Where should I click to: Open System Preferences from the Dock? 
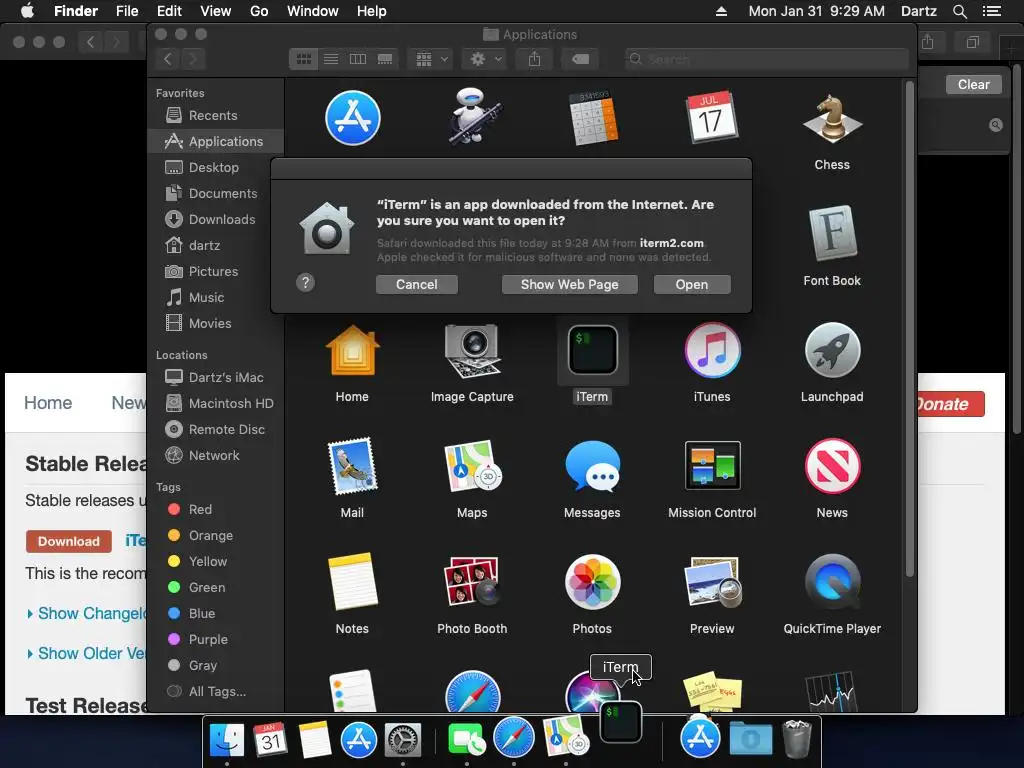(402, 739)
